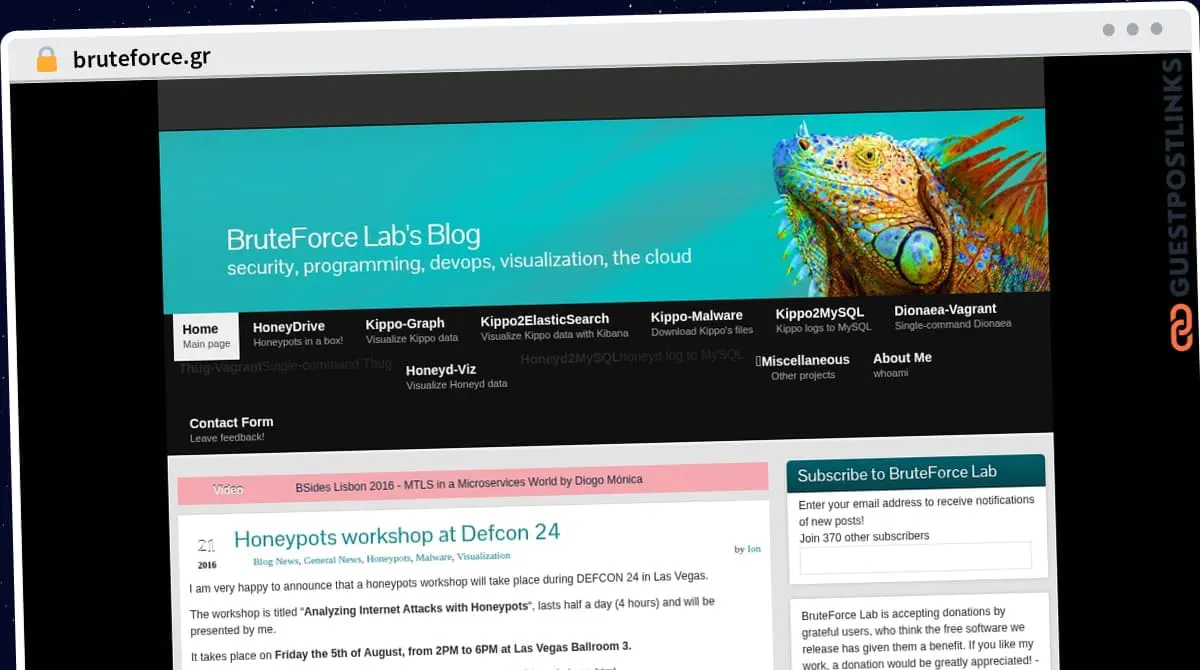The width and height of the screenshot is (1200, 670).
Task: Click the "Honeypots workshop at Defcon 24" post title
Action: (x=396, y=533)
